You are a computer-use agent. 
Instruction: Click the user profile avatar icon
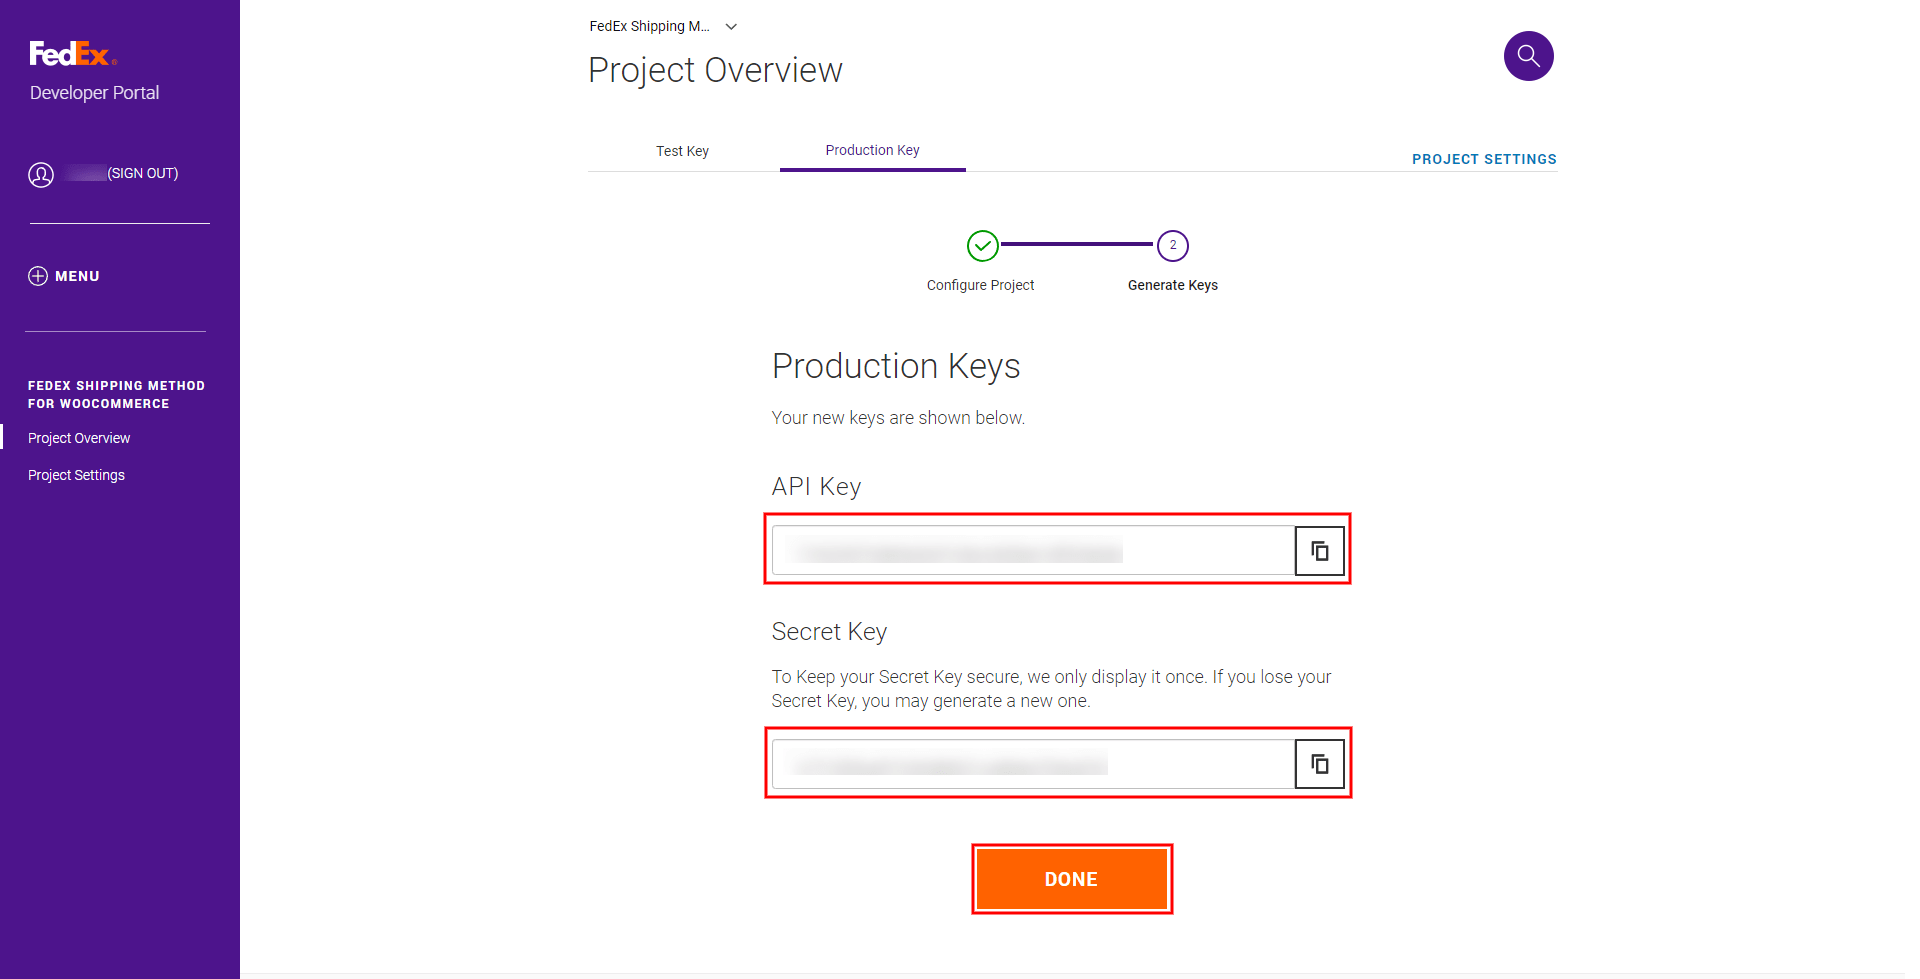41,175
